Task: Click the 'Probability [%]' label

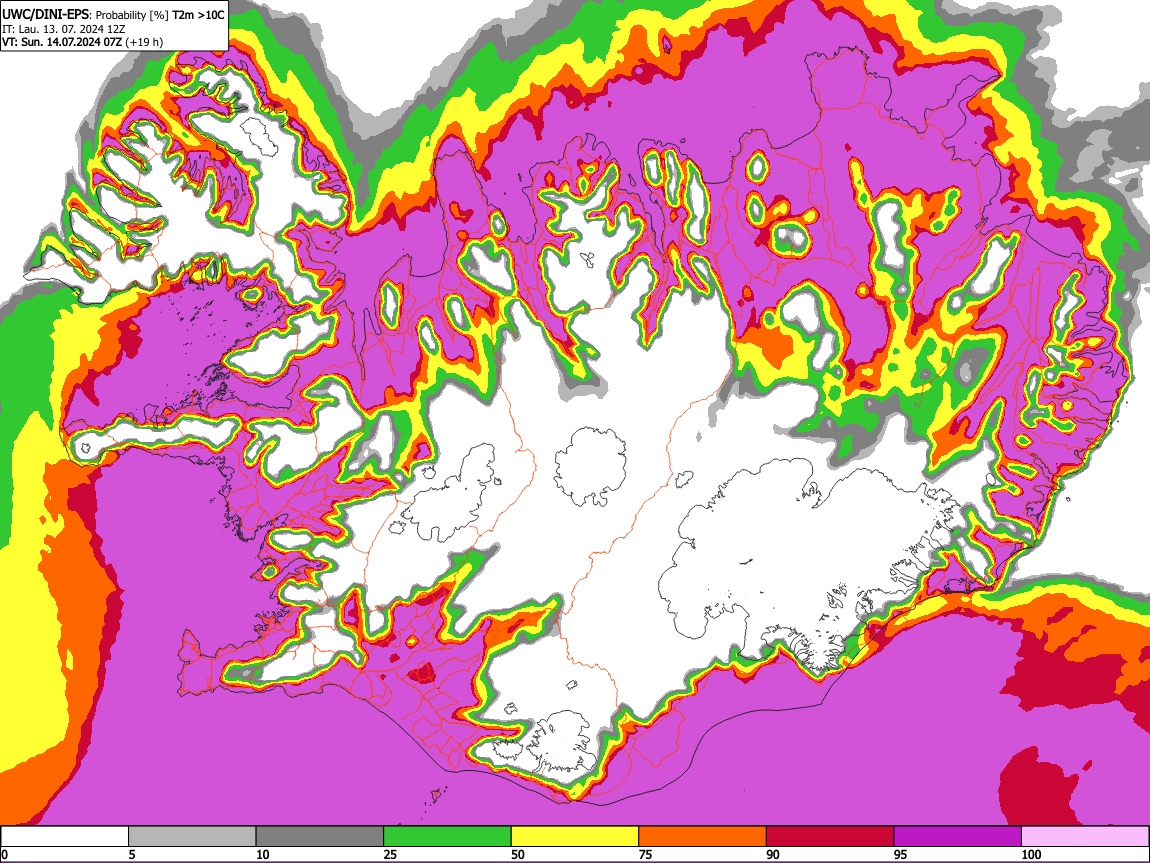Action: click(x=131, y=15)
